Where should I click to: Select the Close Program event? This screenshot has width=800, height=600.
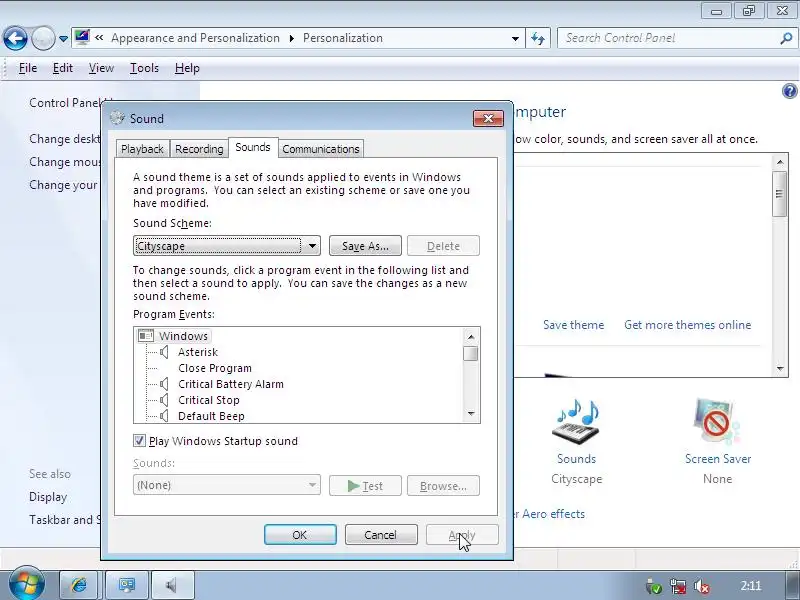click(215, 368)
